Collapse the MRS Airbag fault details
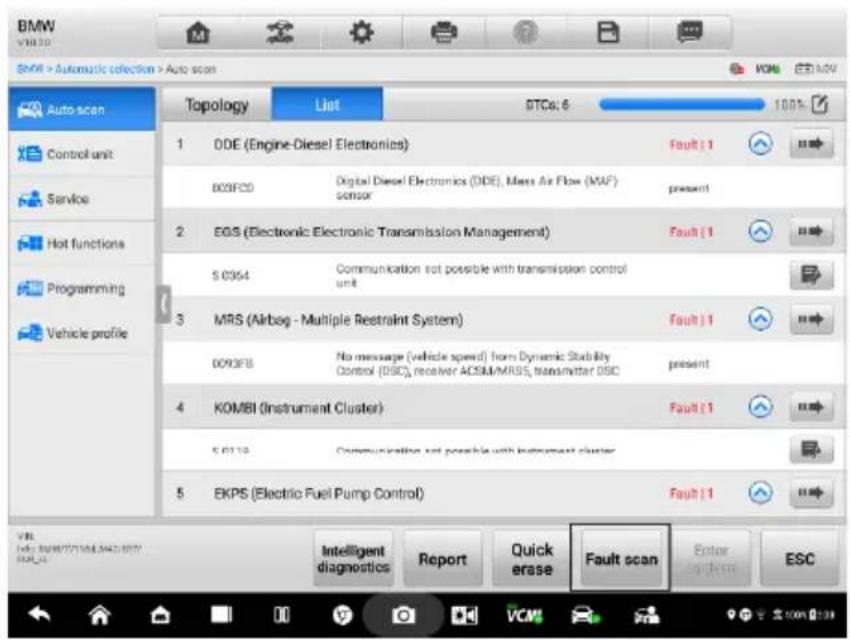Viewport: 850px width, 640px height. [x=760, y=319]
